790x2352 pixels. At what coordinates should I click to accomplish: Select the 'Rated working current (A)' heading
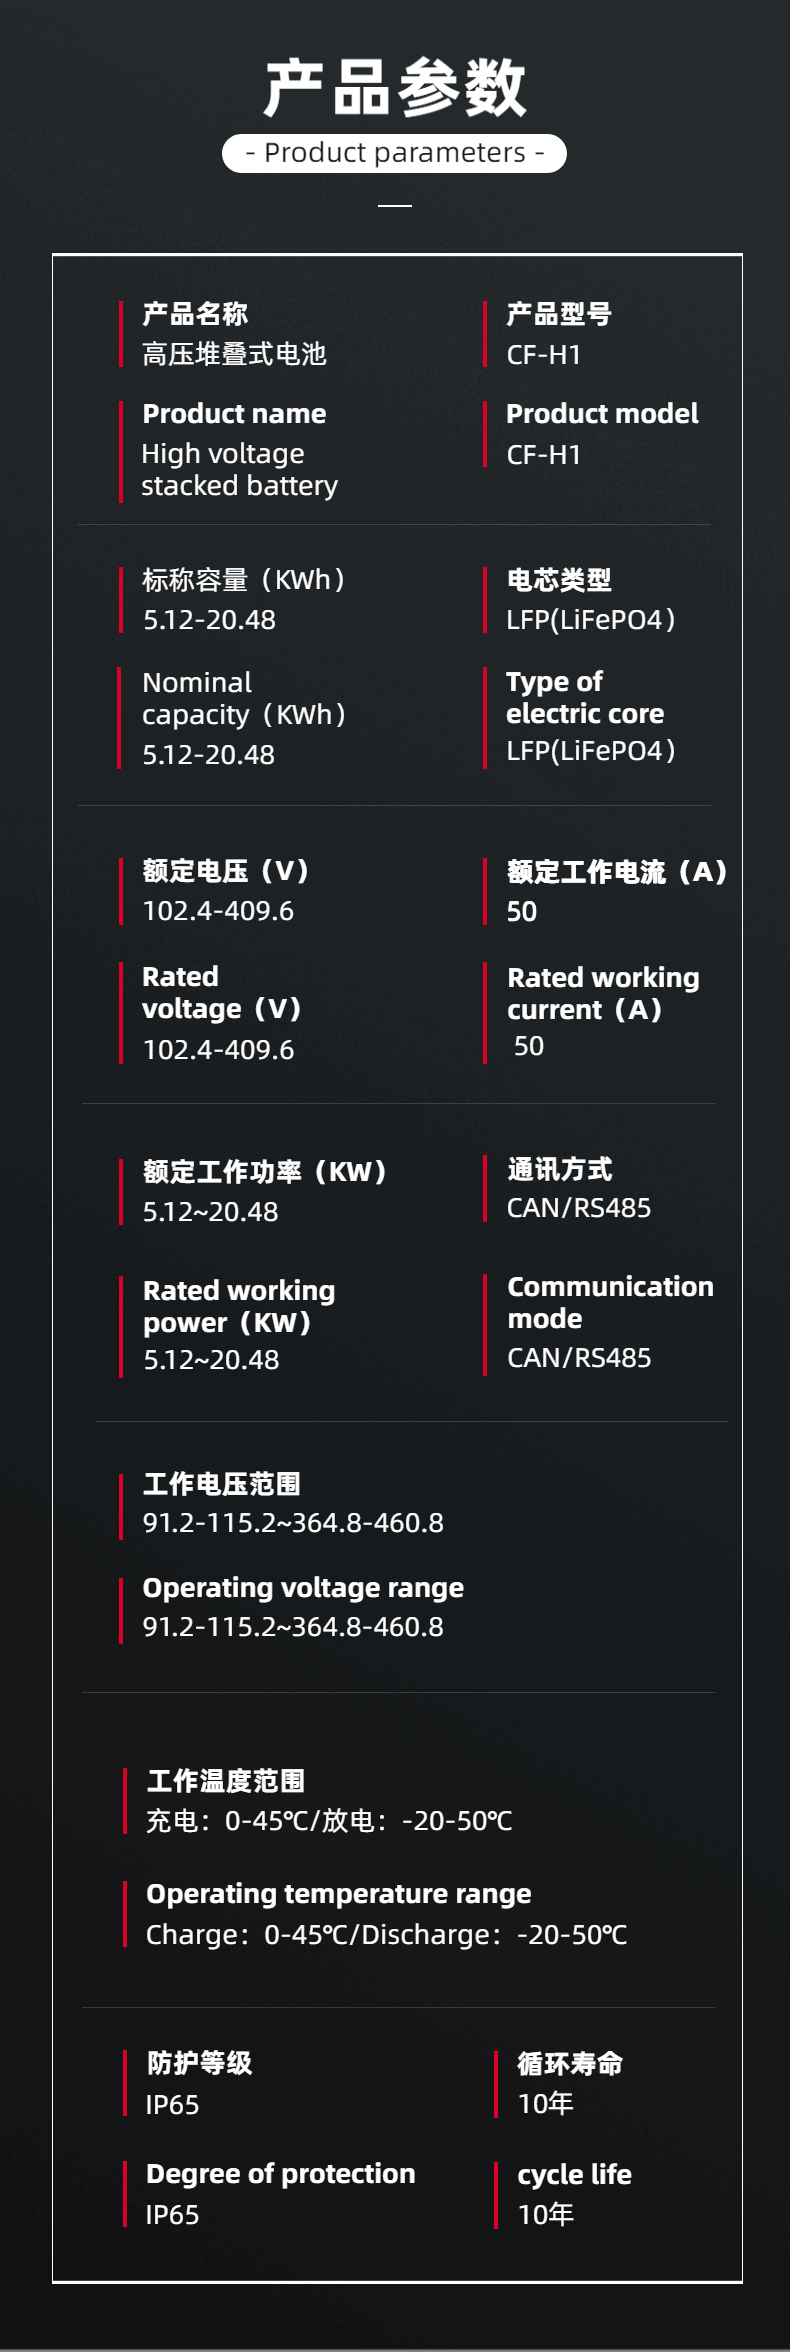[x=602, y=994]
